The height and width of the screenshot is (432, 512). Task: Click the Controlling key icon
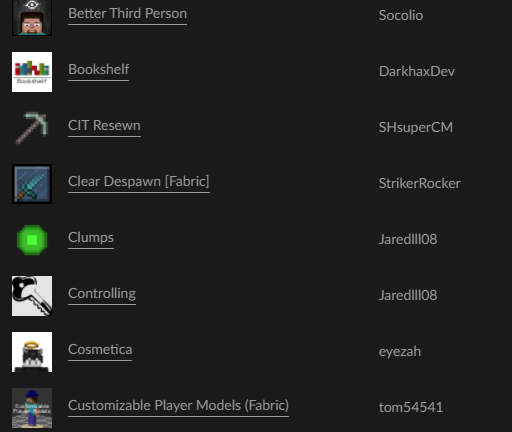[x=32, y=296]
